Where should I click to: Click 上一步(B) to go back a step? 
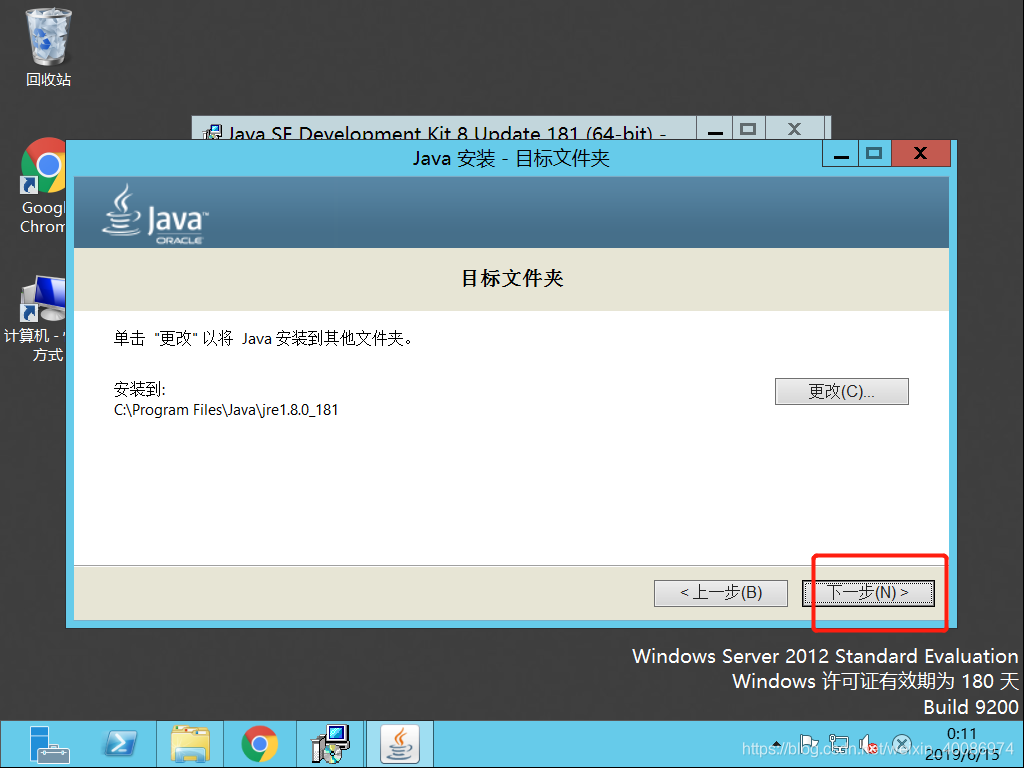(721, 592)
